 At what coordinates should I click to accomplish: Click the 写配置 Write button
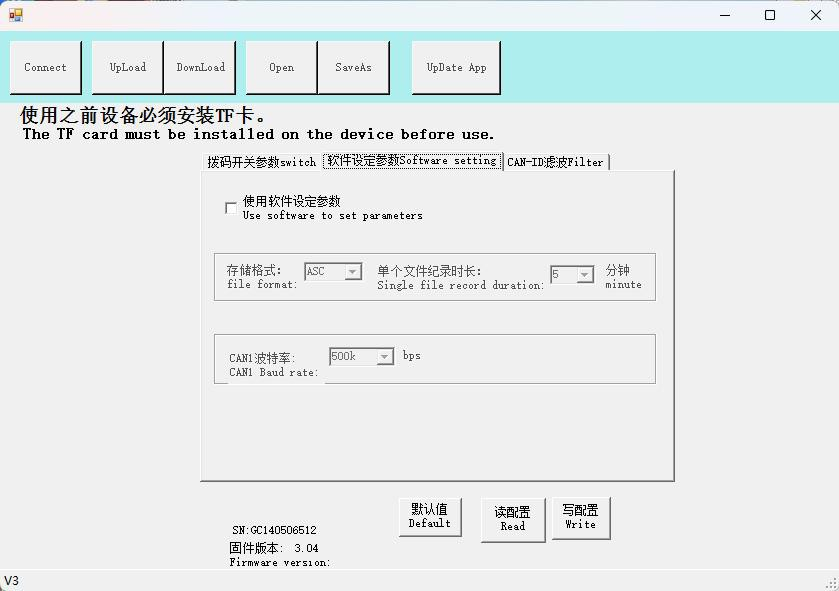(x=580, y=518)
